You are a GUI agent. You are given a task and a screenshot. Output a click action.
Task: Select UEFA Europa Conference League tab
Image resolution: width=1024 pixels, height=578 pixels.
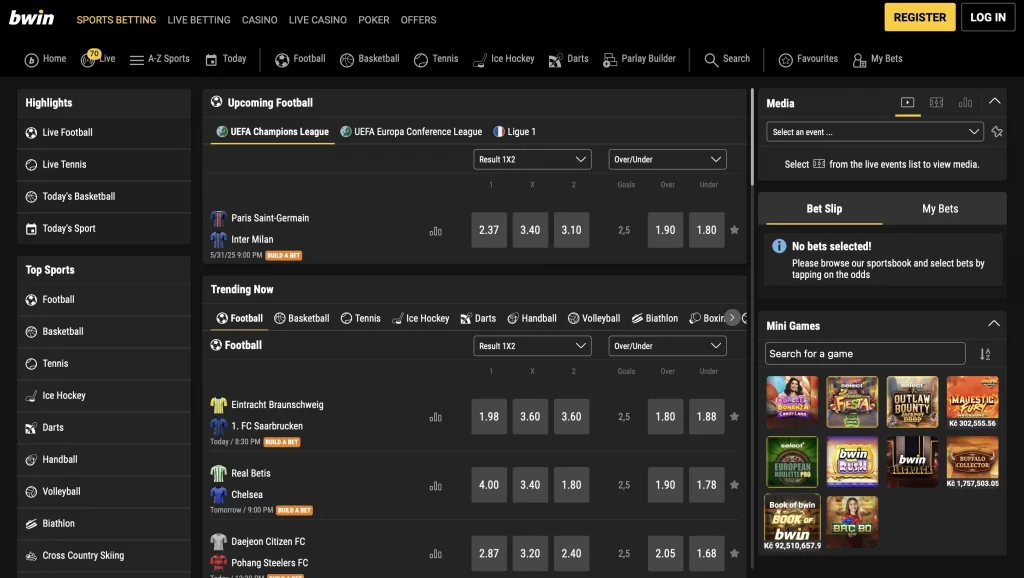[411, 132]
